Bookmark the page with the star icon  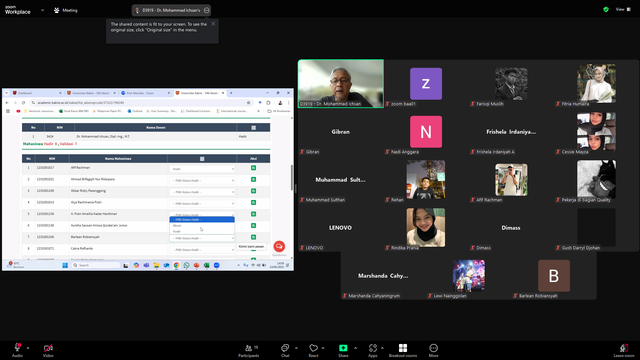click(x=248, y=103)
